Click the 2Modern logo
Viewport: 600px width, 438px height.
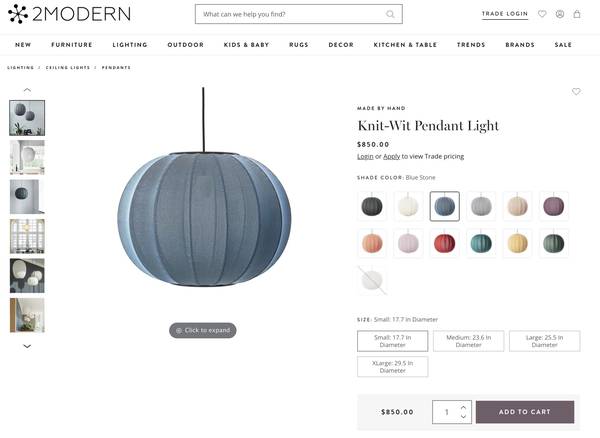69,14
